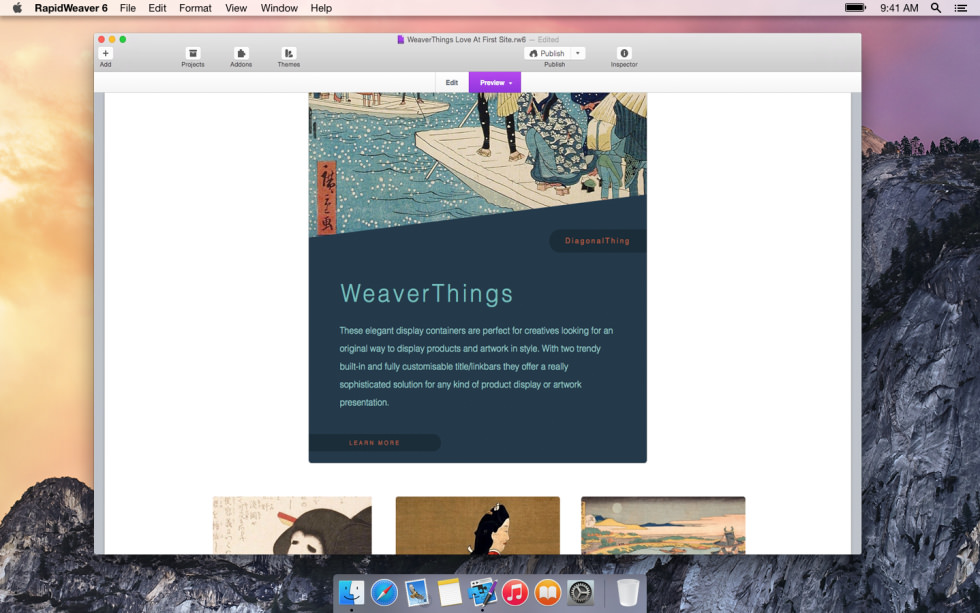Launch Safari from the Dock
This screenshot has width=980, height=613.
click(x=384, y=592)
